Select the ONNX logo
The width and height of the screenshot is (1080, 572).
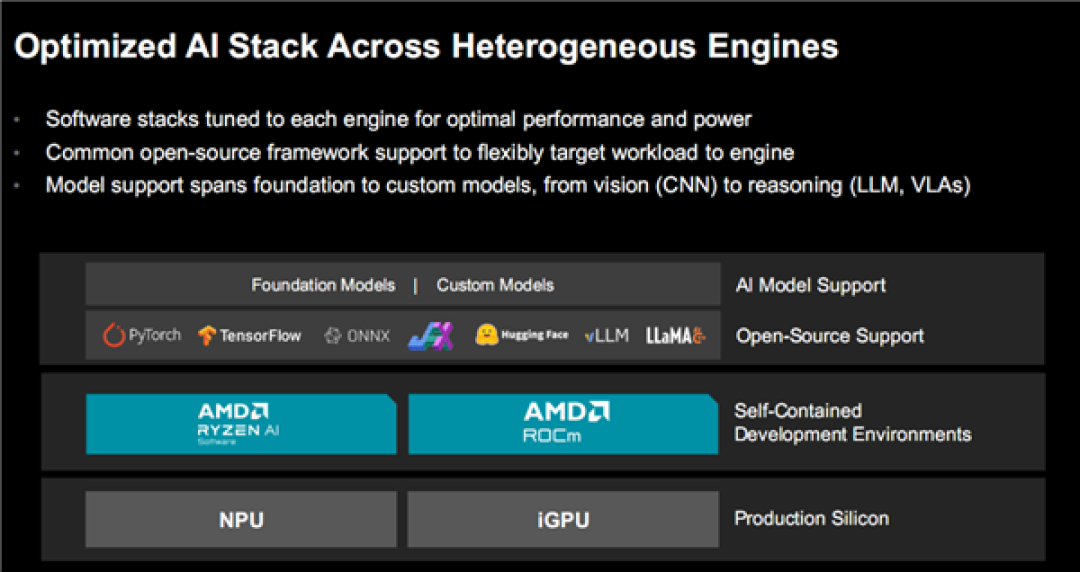357,336
